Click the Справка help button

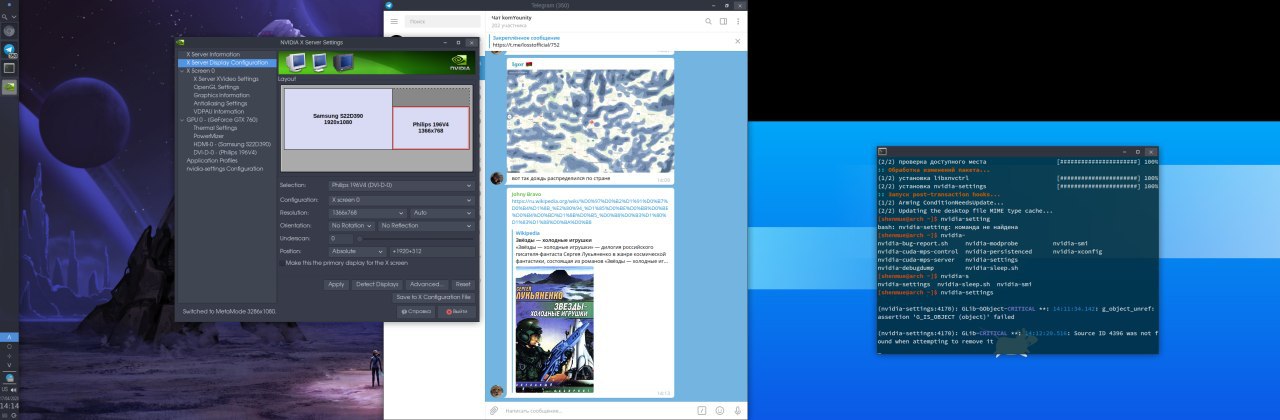pyautogui.click(x=418, y=312)
